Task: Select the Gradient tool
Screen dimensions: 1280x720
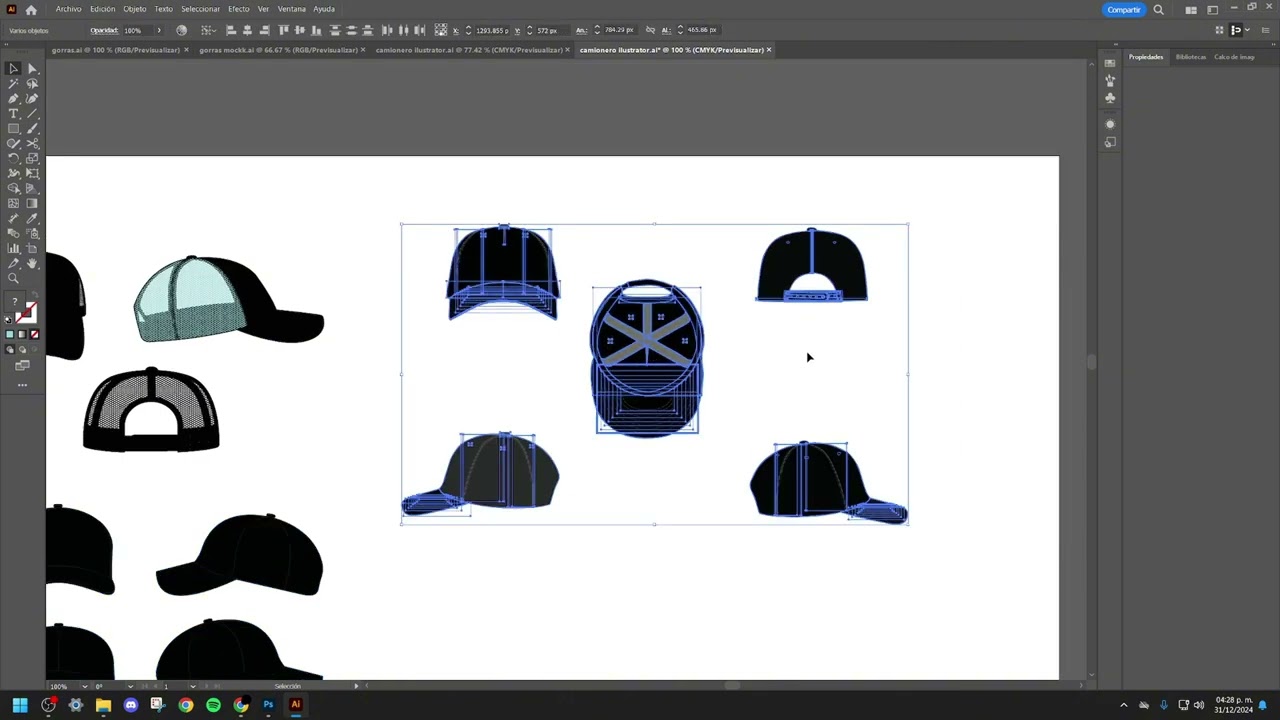Action: point(32,203)
